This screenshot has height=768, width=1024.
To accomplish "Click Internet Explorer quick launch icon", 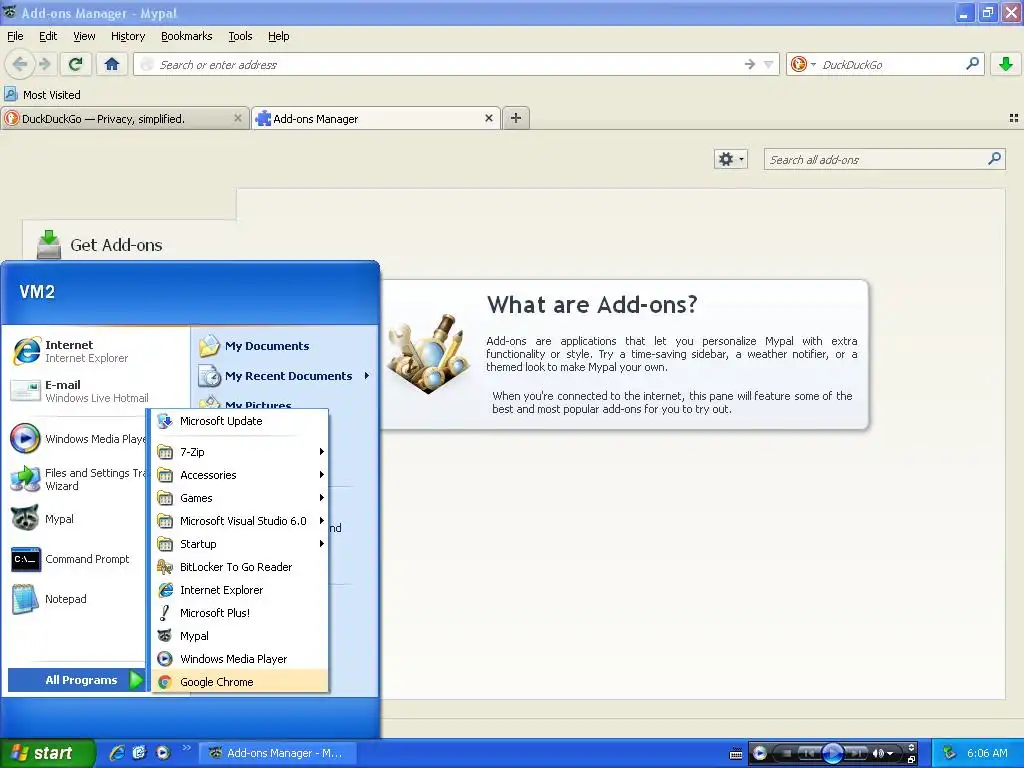I will (x=117, y=753).
